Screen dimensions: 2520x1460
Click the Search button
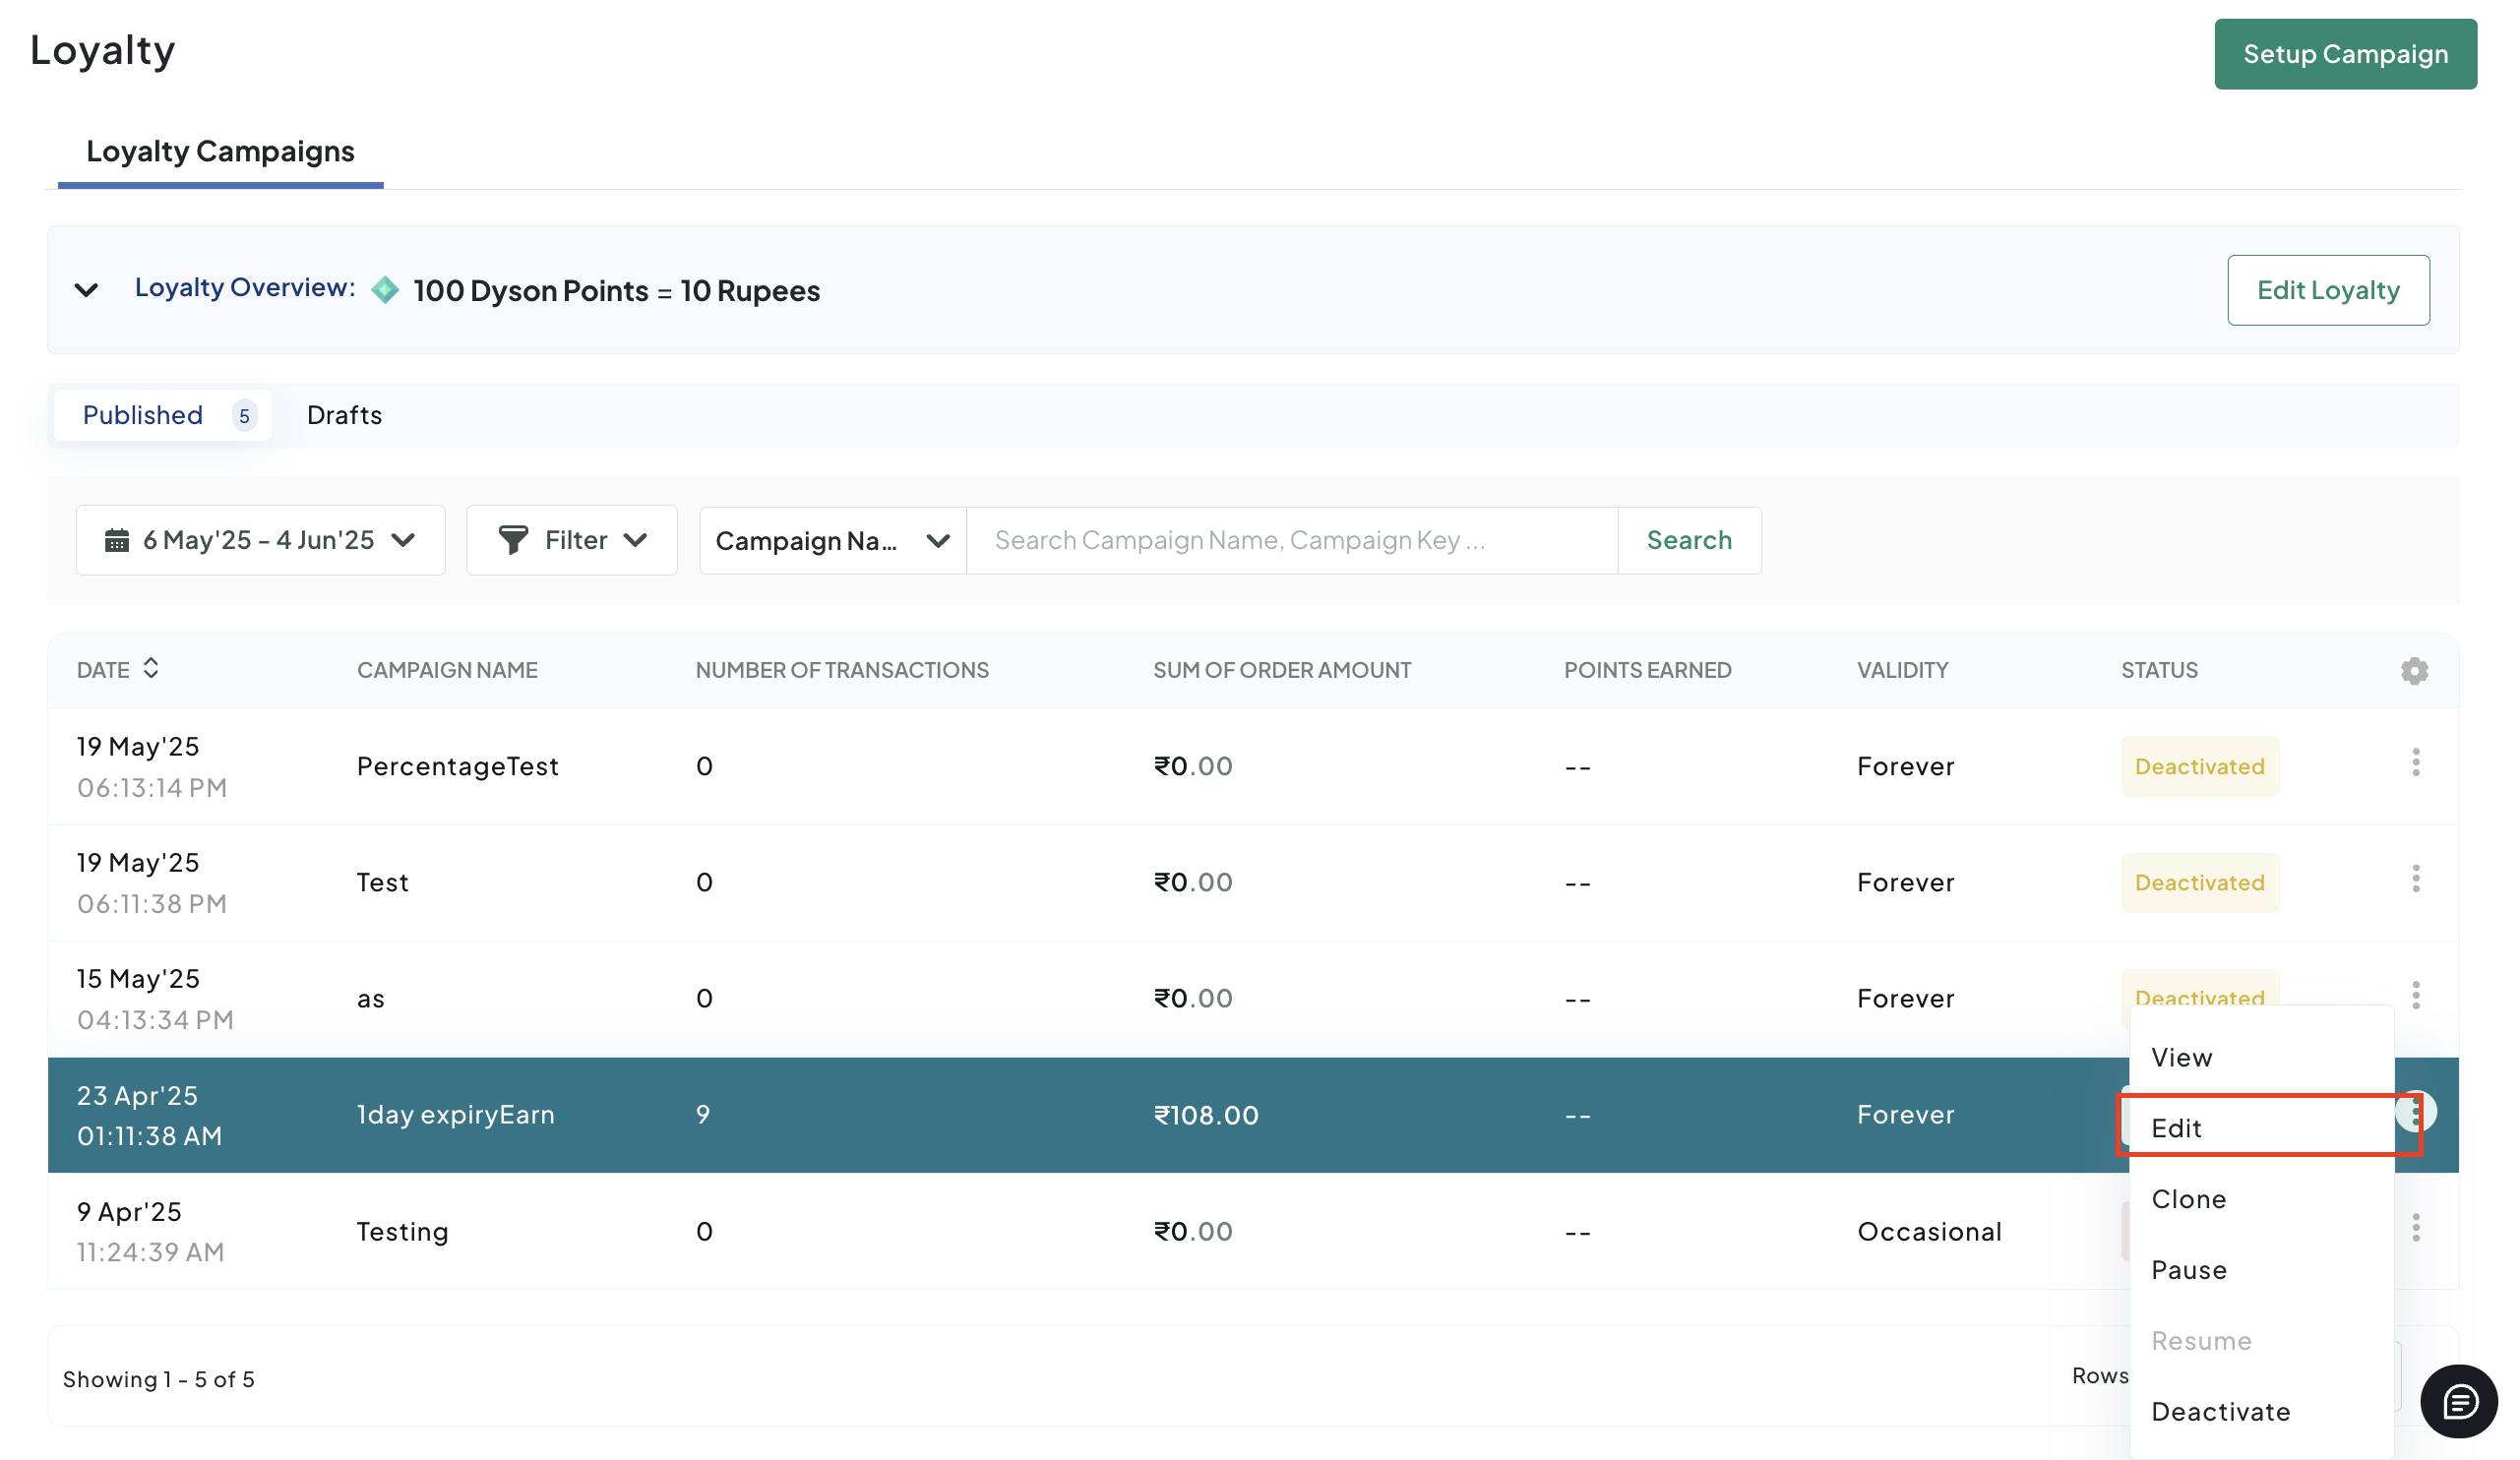[x=1689, y=540]
